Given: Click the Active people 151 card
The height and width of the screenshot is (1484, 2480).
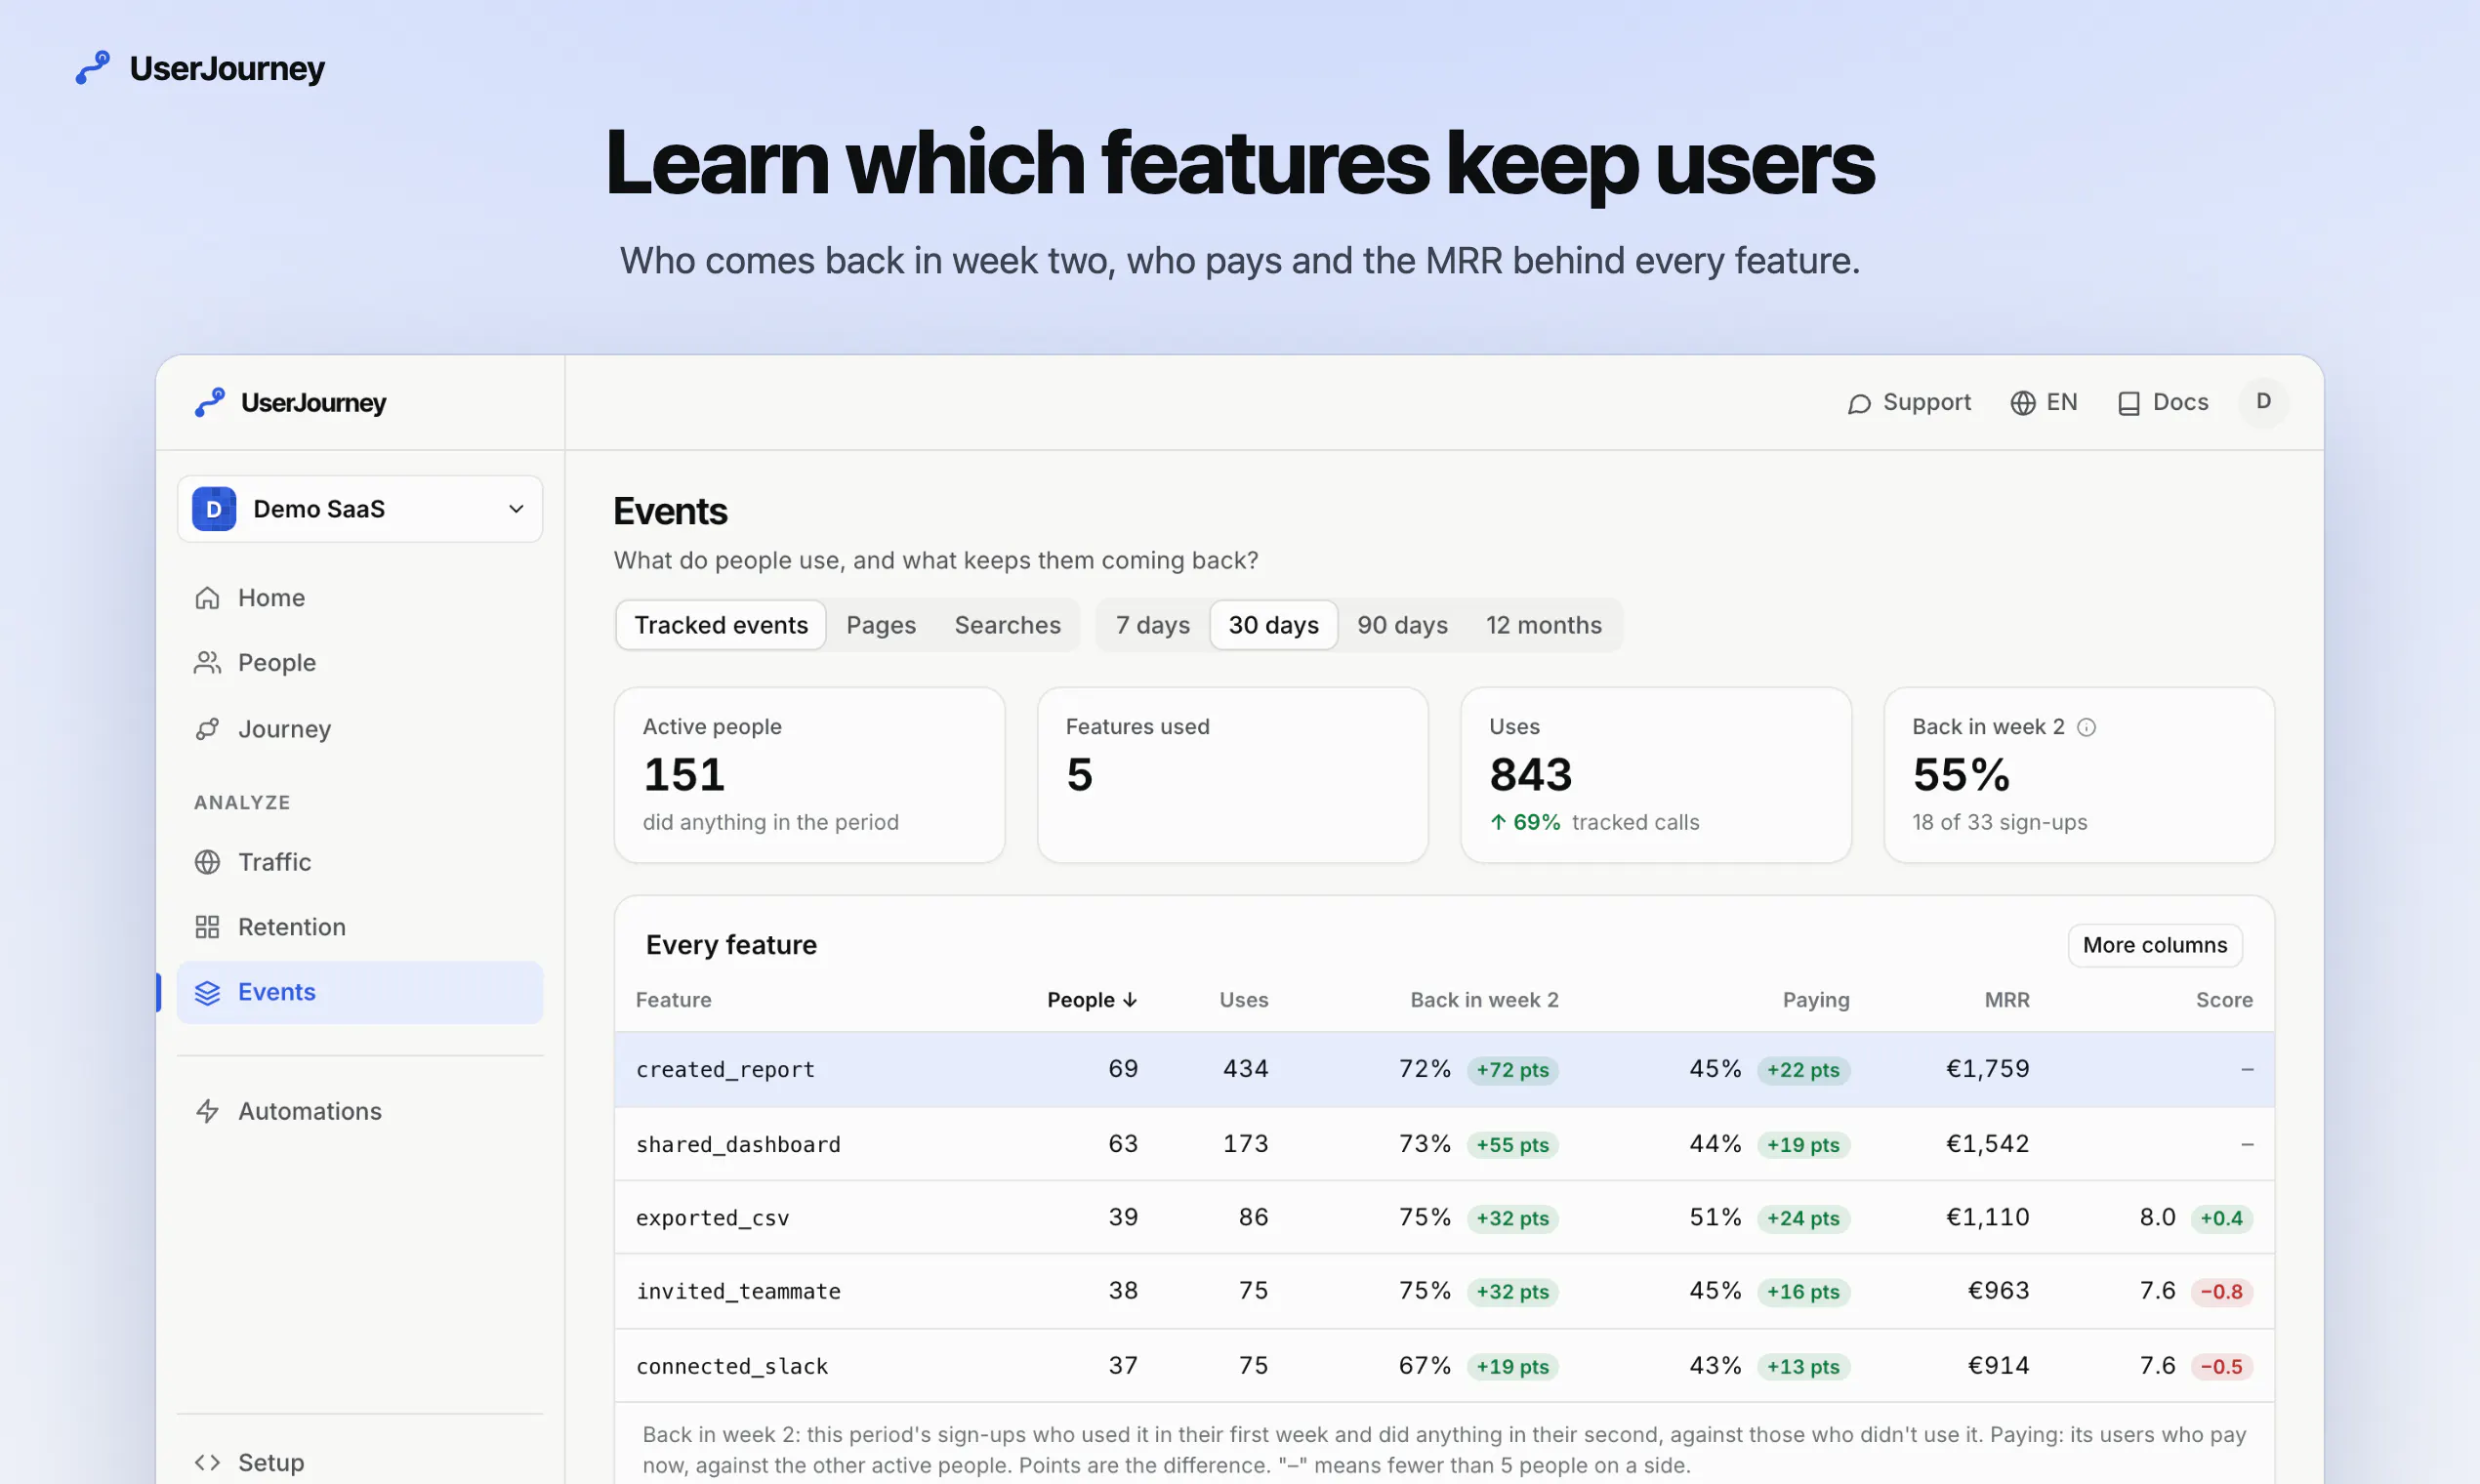Looking at the screenshot, I should click(809, 775).
